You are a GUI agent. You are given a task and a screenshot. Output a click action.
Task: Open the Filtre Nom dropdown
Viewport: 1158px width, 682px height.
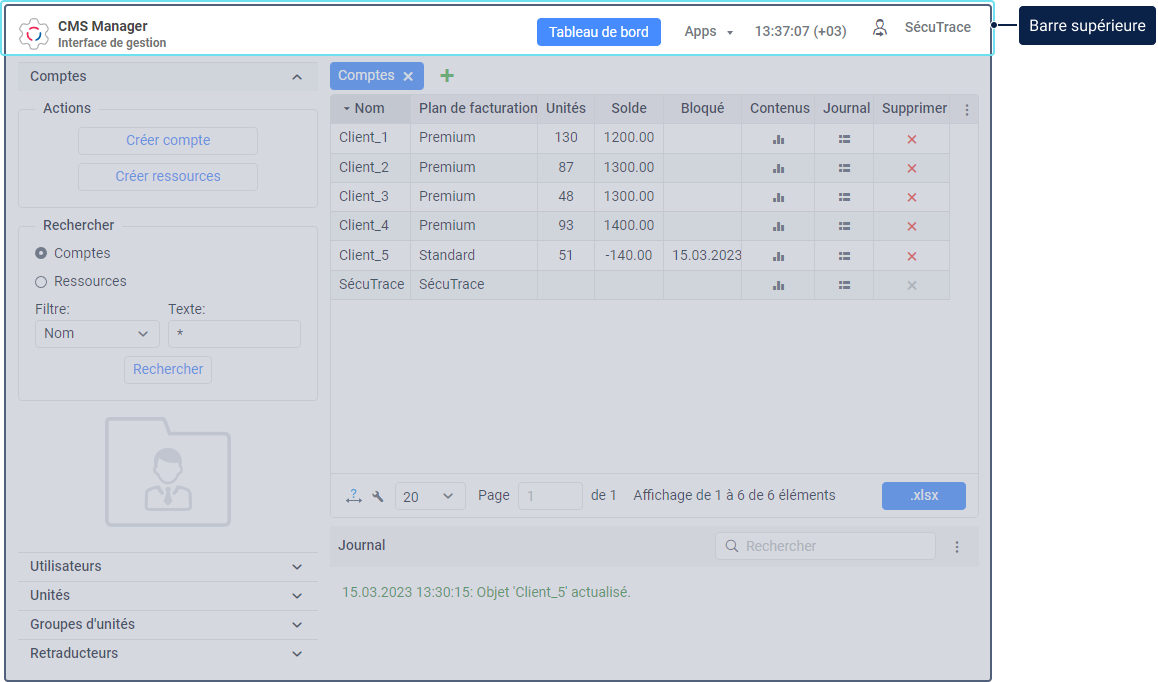click(97, 334)
